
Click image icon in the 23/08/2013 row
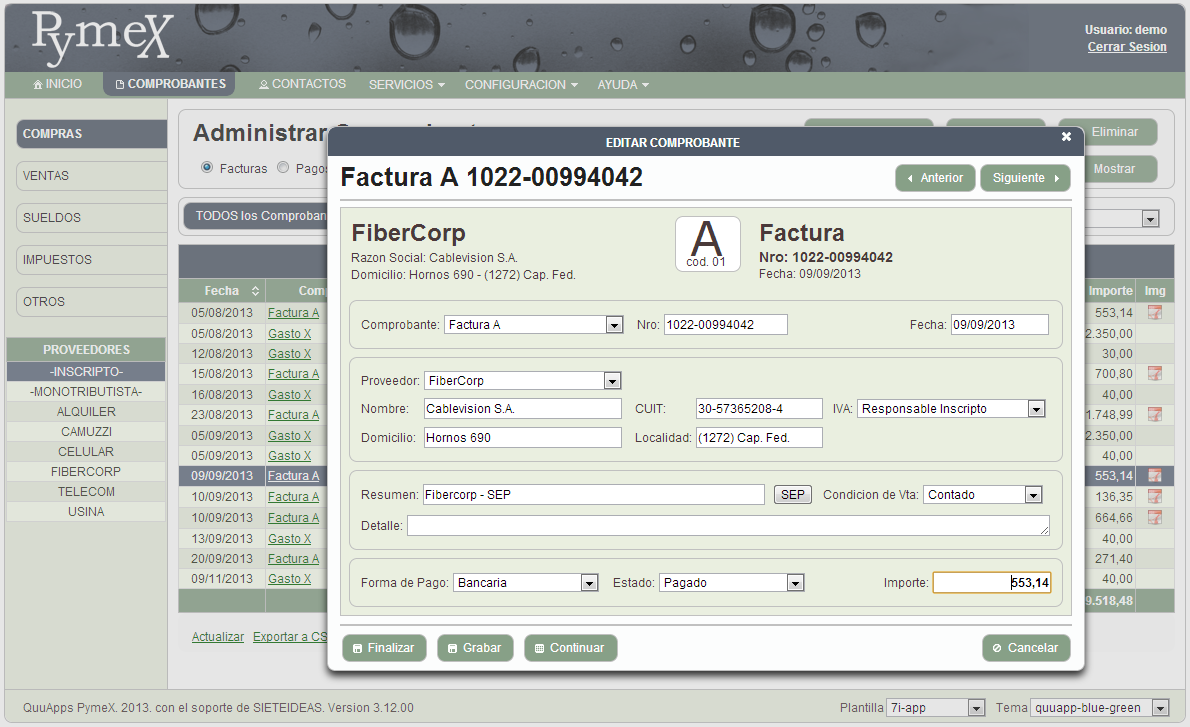click(1155, 415)
